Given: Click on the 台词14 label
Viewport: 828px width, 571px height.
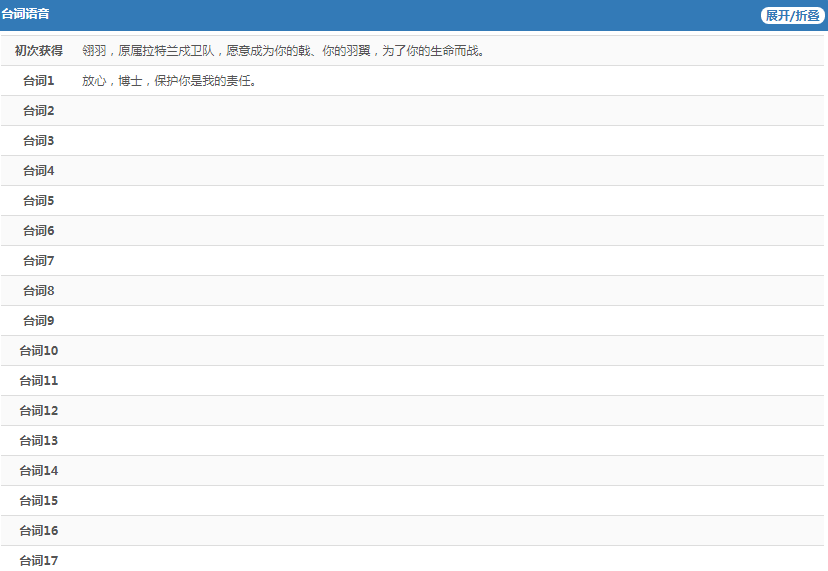Looking at the screenshot, I should 39,470.
